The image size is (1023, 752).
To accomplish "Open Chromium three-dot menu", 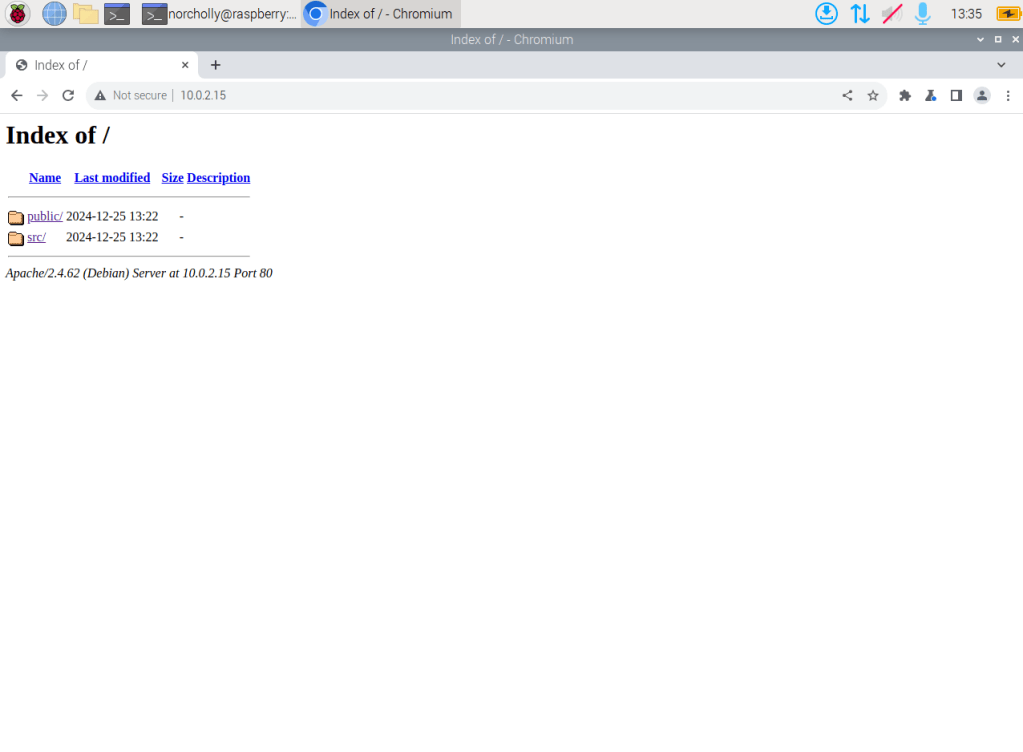I will pos(1008,95).
